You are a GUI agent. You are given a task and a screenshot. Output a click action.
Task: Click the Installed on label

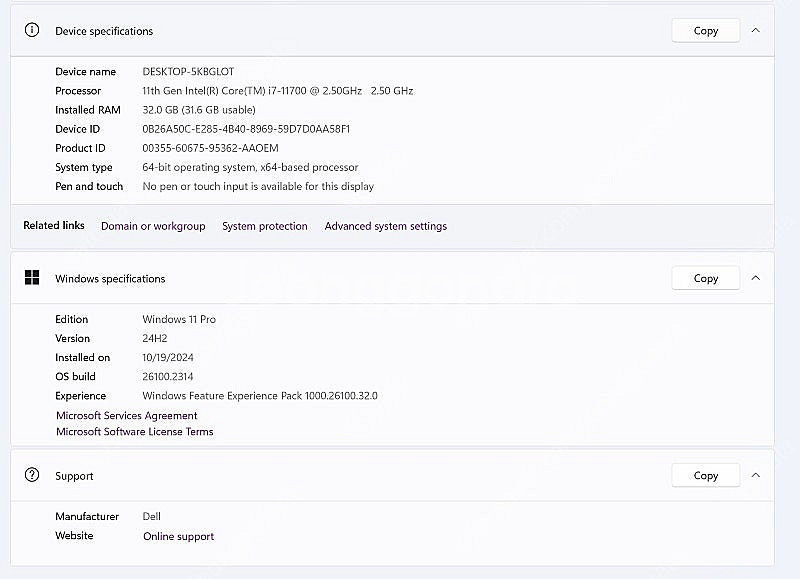[83, 358]
